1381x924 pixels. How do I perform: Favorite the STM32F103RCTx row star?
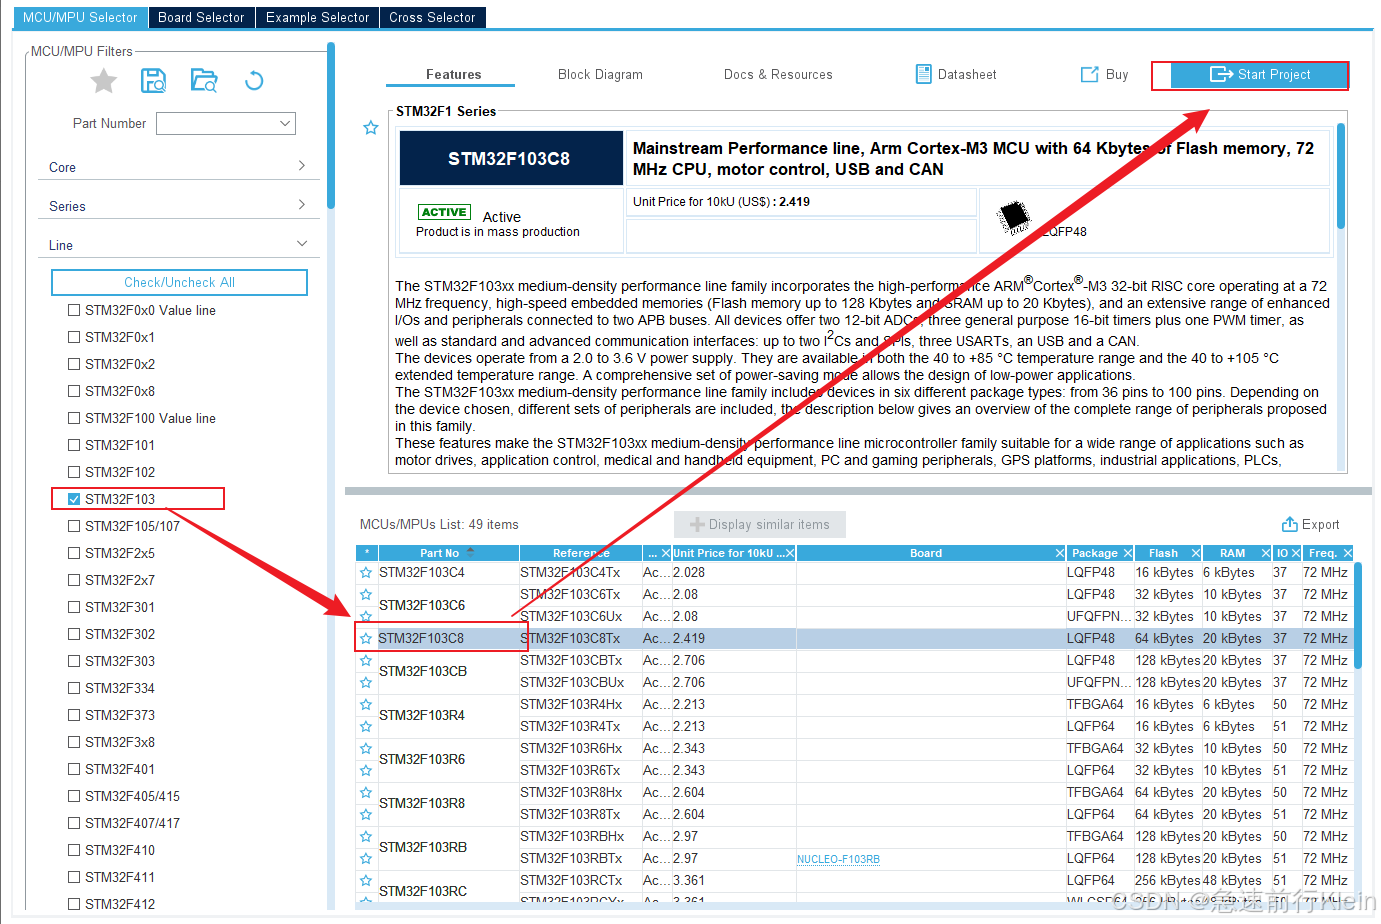point(366,881)
